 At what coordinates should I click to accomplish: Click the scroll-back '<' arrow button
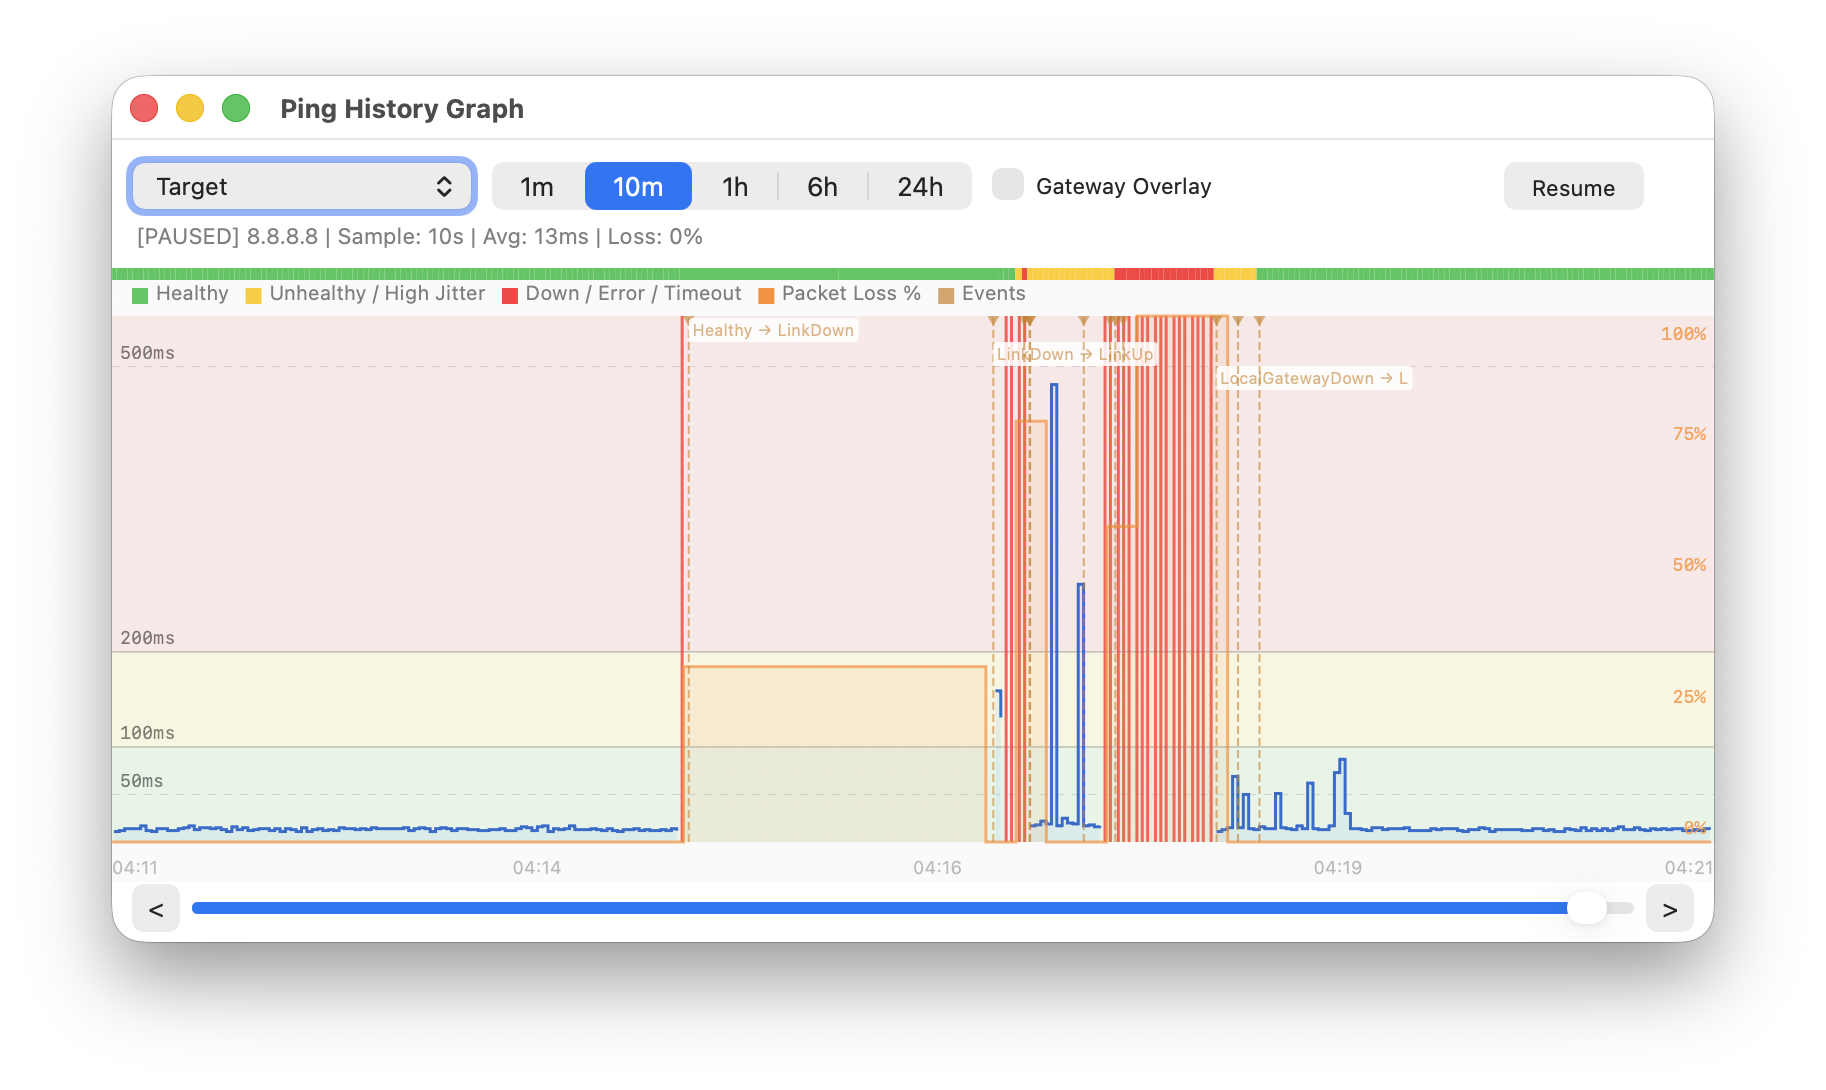point(156,909)
